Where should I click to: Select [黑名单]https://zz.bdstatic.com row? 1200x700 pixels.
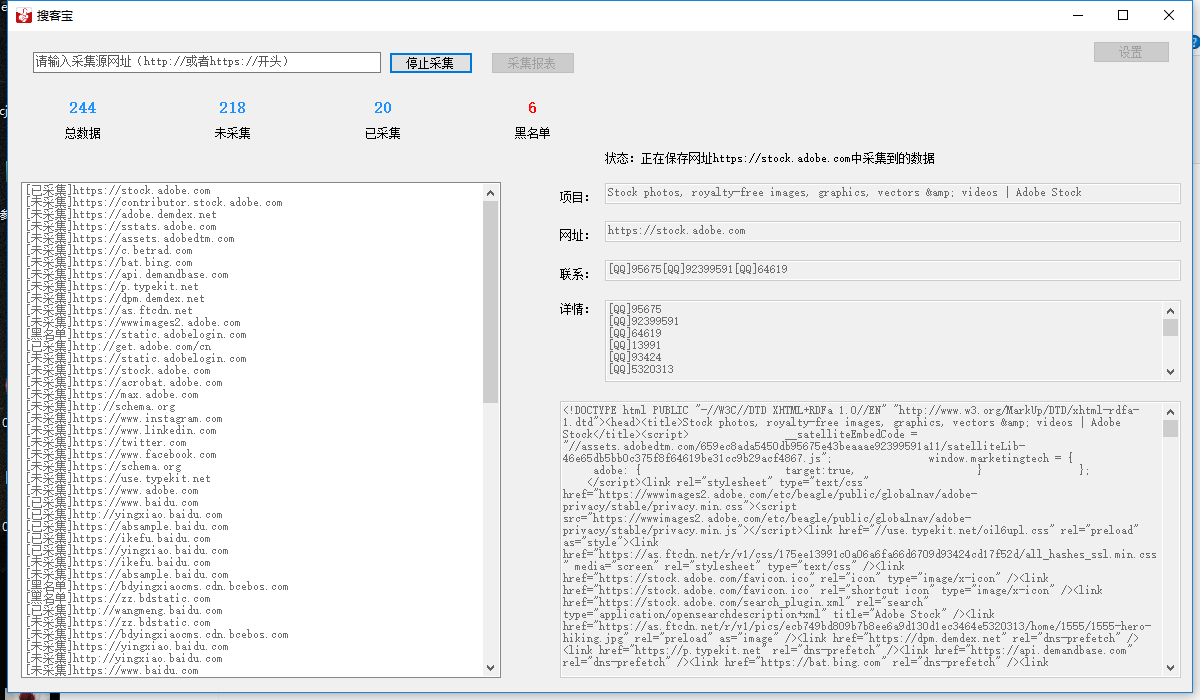(x=254, y=598)
